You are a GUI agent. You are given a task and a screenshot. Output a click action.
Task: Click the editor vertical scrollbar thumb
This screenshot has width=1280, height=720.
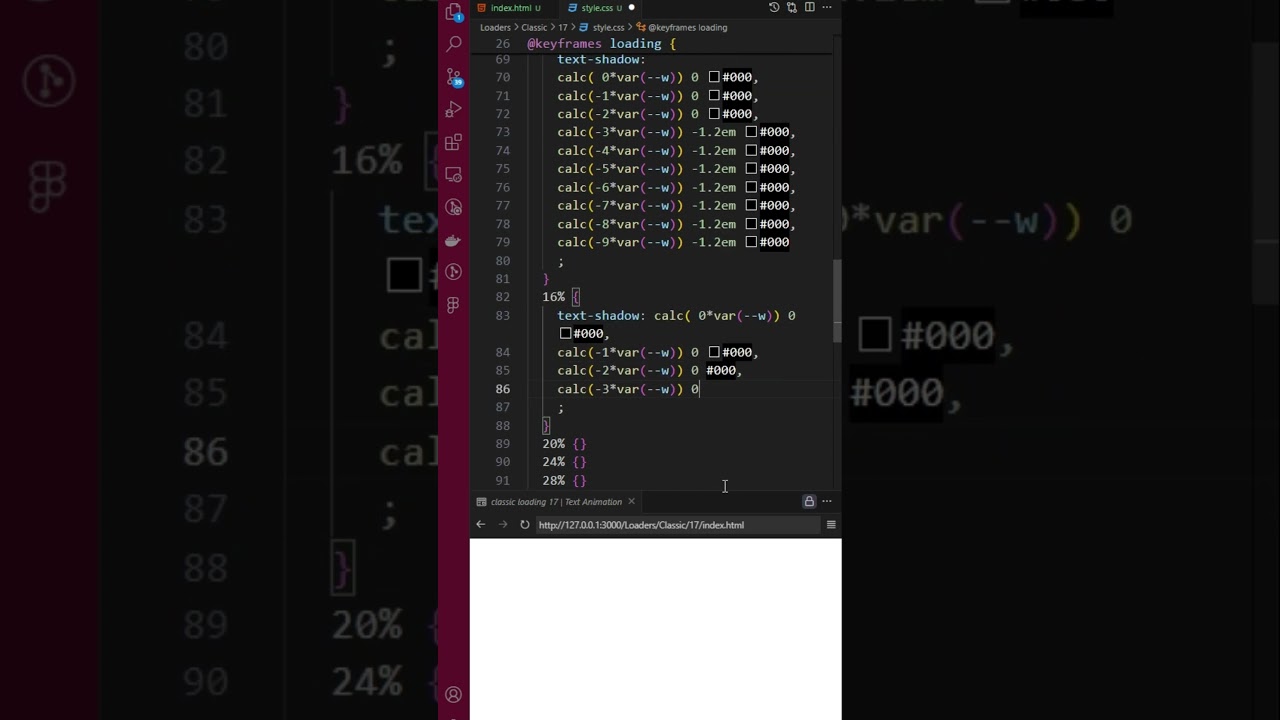click(837, 301)
